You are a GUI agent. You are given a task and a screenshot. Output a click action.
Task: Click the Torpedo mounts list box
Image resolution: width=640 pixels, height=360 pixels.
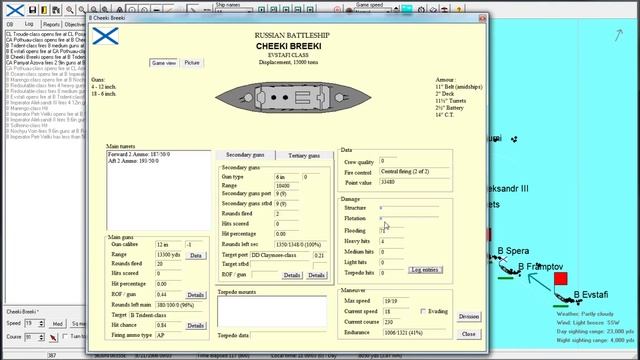click(x=272, y=312)
